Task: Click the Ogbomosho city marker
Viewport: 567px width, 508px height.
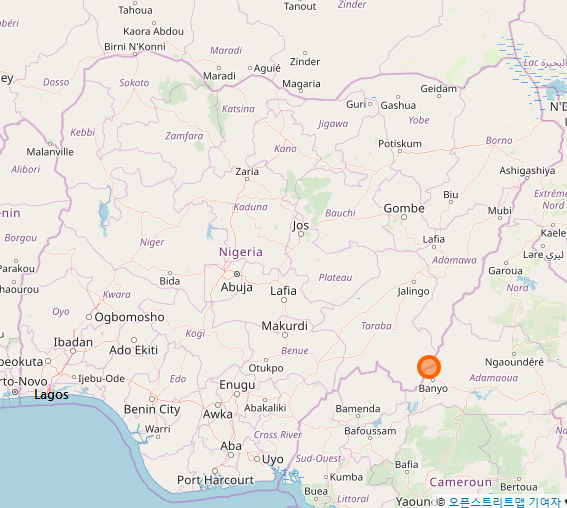Action: tap(89, 317)
